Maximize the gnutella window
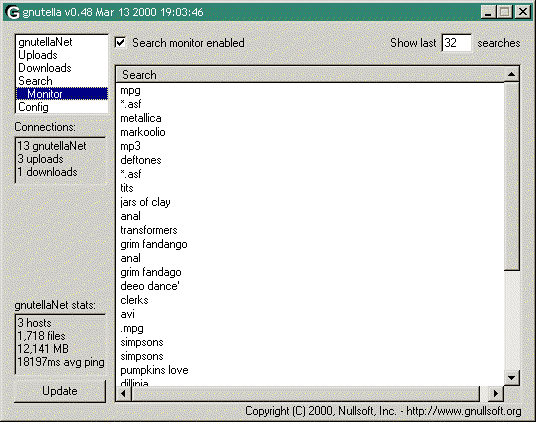Image resolution: width=536 pixels, height=422 pixels. pyautogui.click(x=504, y=12)
